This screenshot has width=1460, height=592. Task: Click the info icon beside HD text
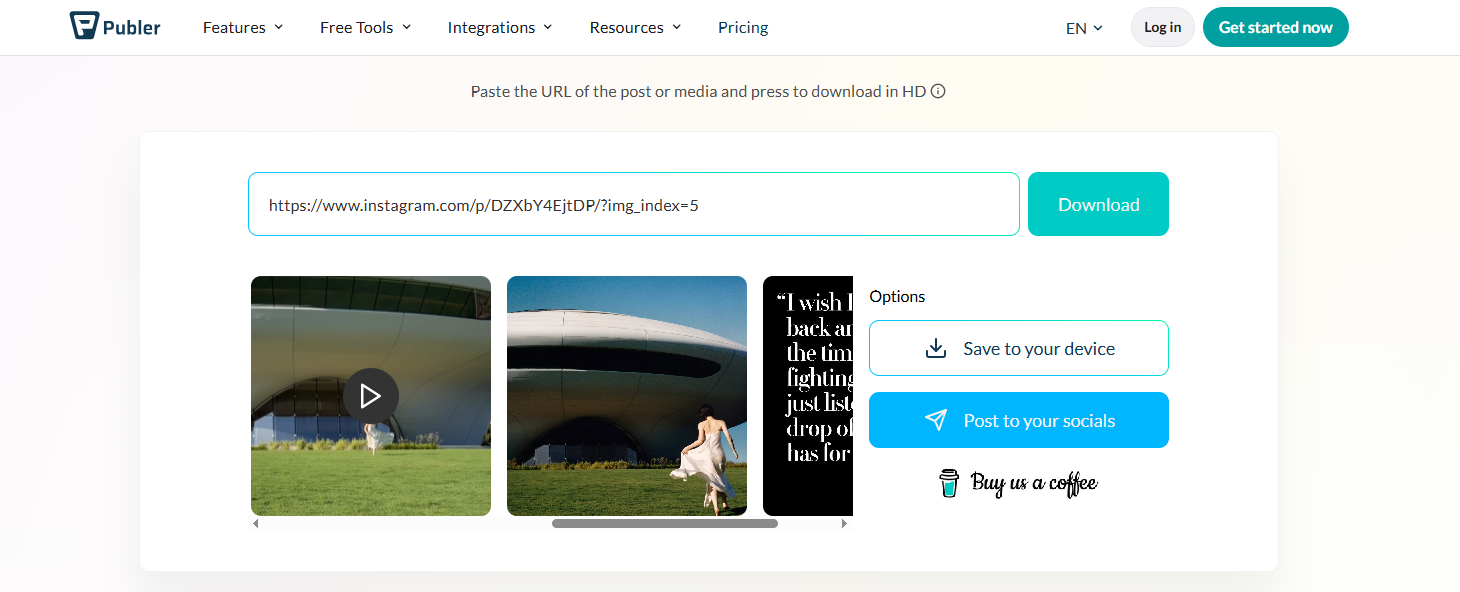[x=938, y=91]
